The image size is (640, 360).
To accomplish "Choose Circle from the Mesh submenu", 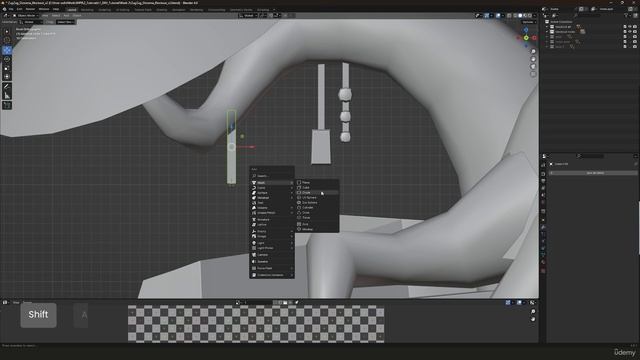I will [317, 192].
